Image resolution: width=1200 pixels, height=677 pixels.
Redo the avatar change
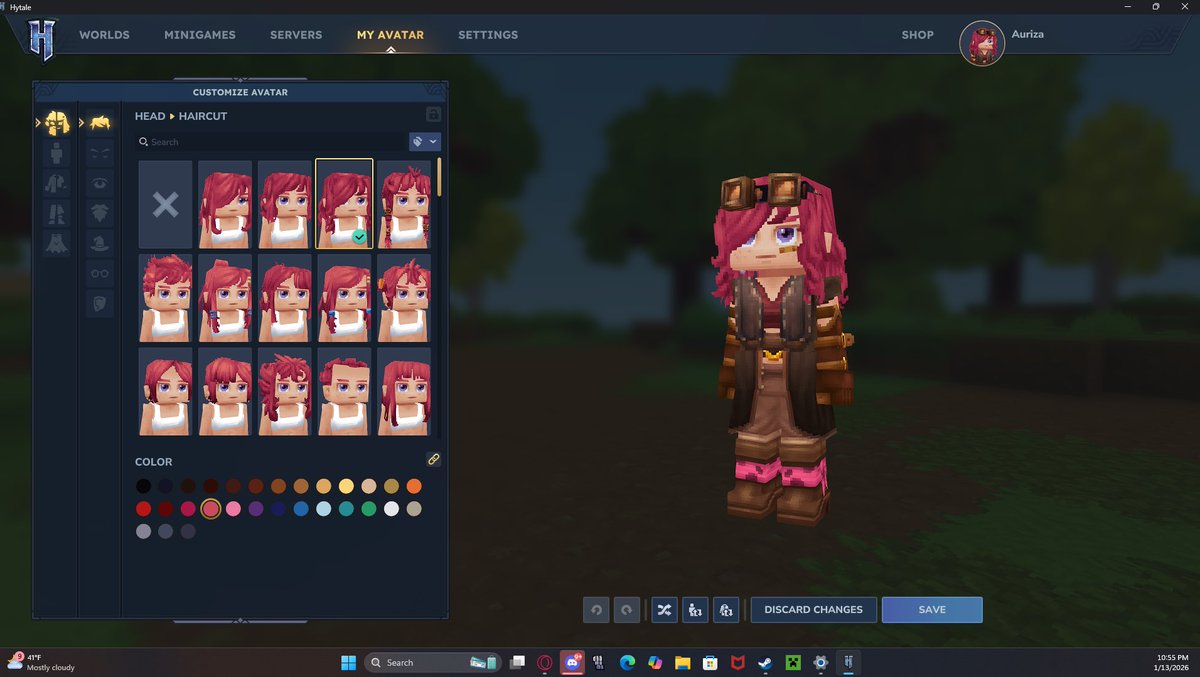(627, 610)
